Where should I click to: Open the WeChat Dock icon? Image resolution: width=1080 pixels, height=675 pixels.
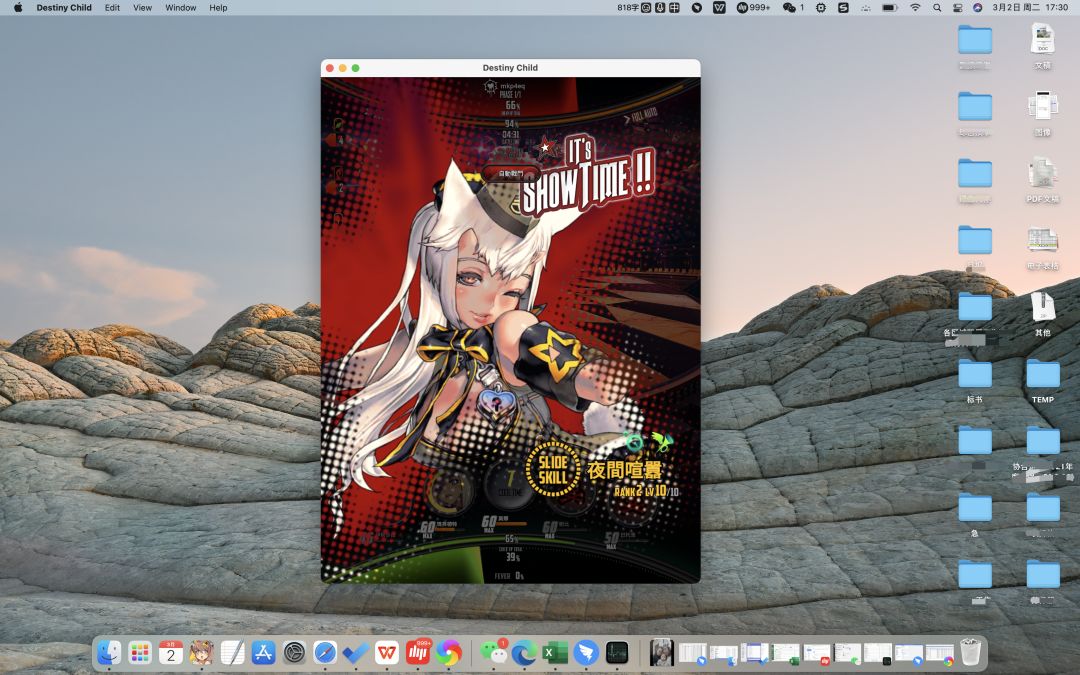coord(492,652)
